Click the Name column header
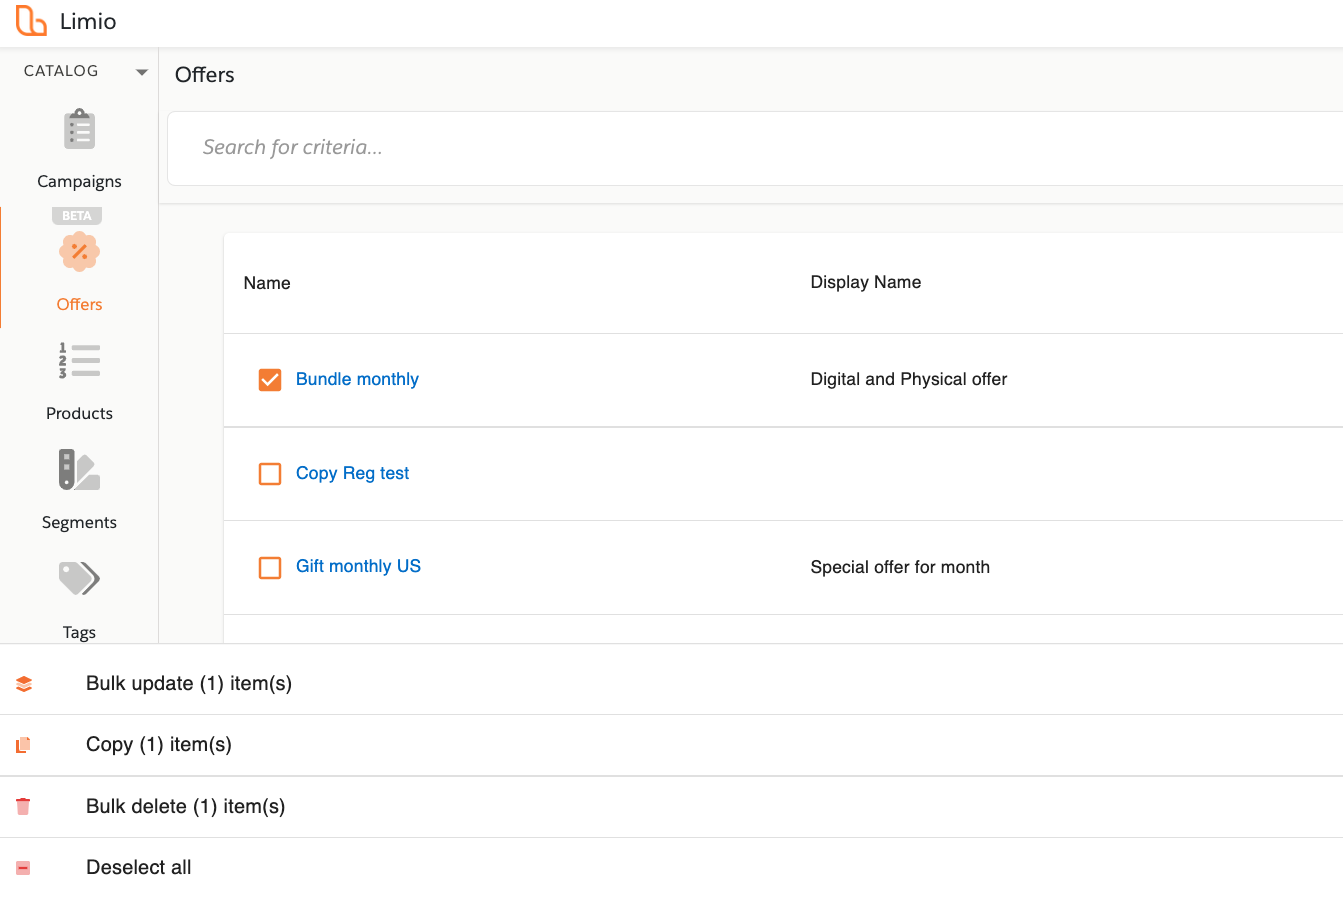Viewport: 1343px width, 906px height. pos(267,283)
